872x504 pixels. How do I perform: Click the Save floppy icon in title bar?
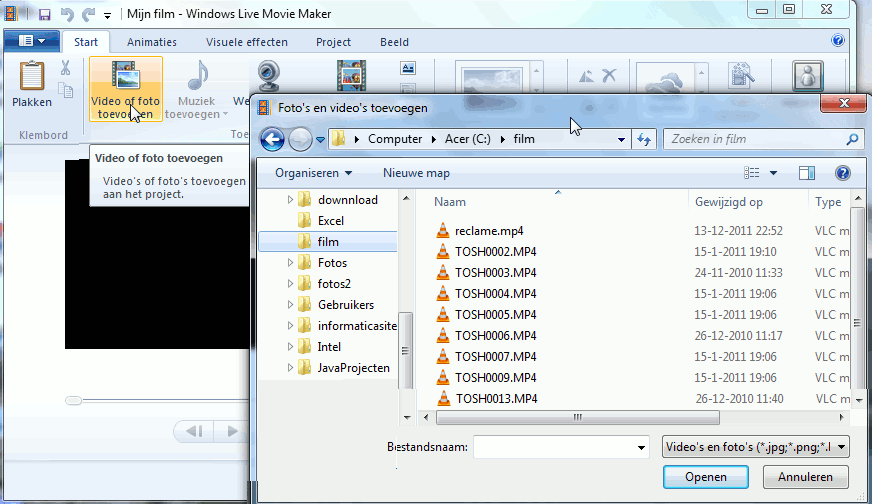pyautogui.click(x=44, y=14)
